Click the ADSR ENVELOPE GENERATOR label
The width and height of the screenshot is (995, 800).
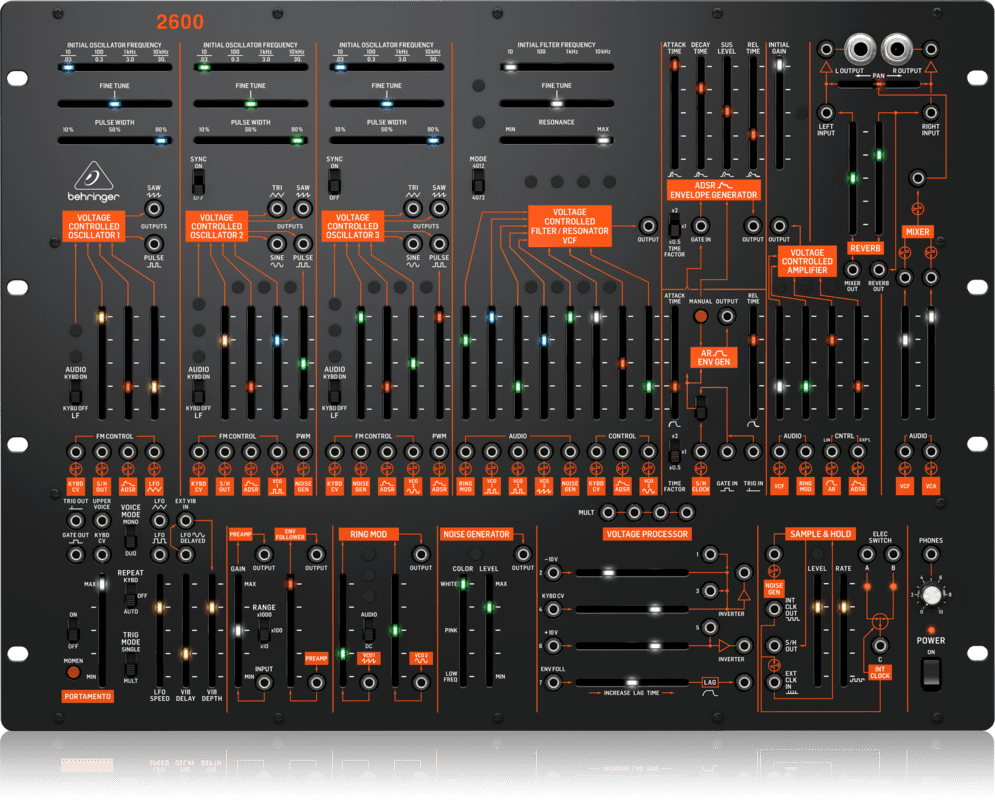coord(713,190)
